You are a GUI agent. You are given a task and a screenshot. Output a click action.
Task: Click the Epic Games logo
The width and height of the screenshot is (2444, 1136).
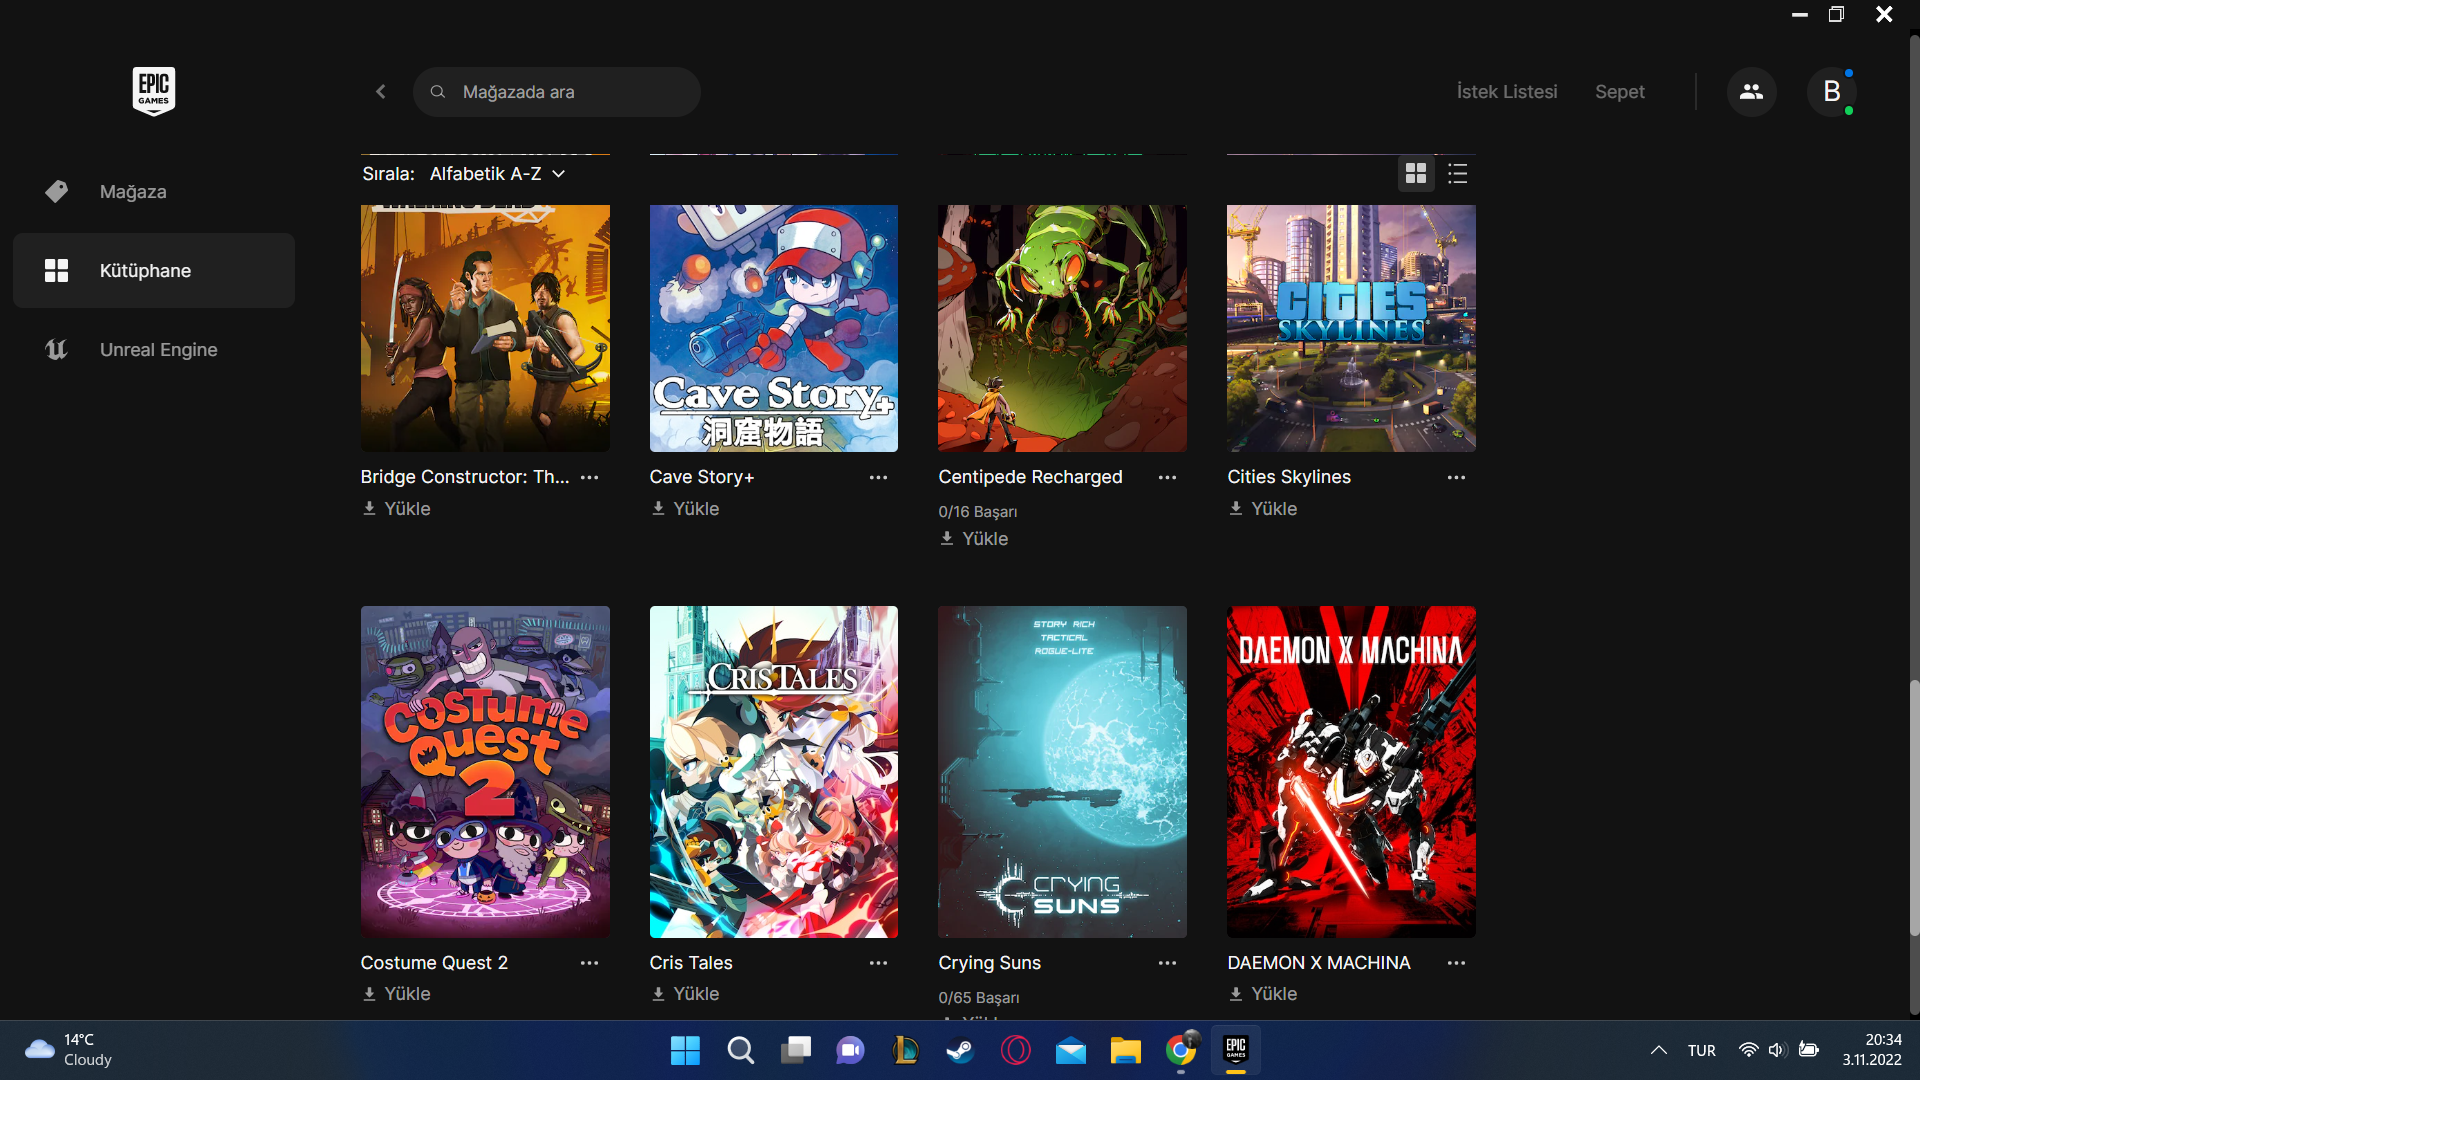(154, 91)
